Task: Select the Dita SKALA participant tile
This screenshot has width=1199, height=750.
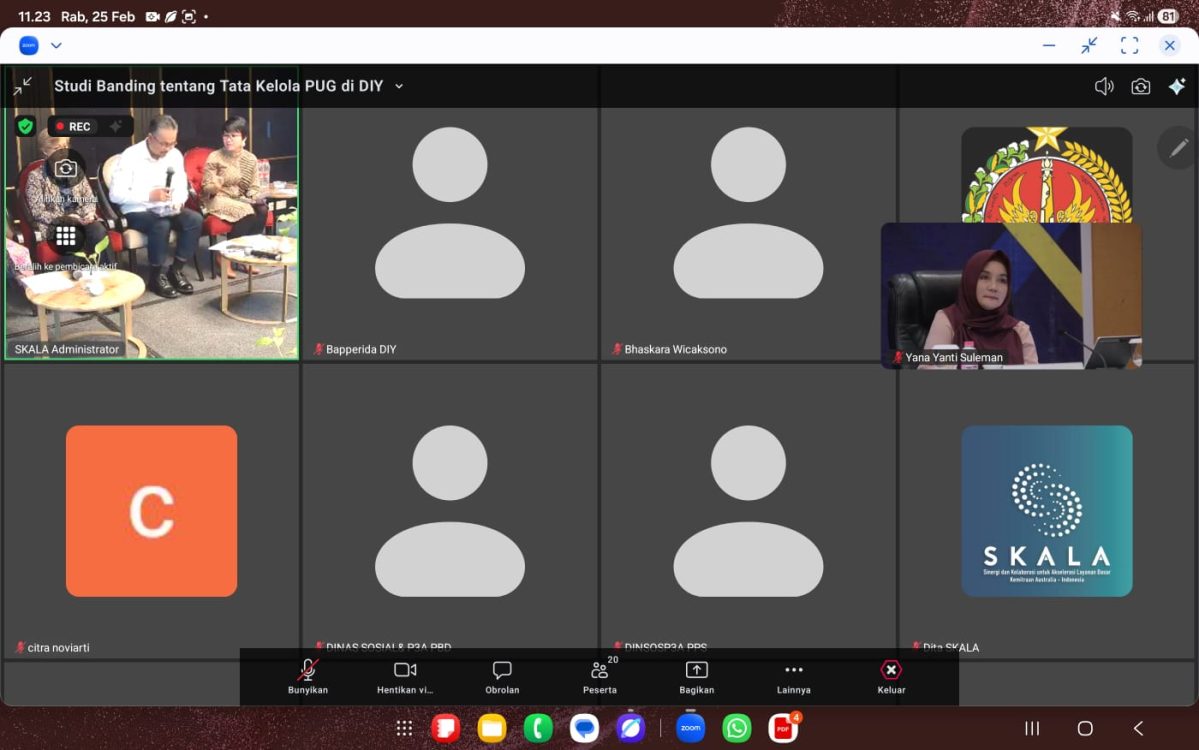Action: (x=1046, y=510)
